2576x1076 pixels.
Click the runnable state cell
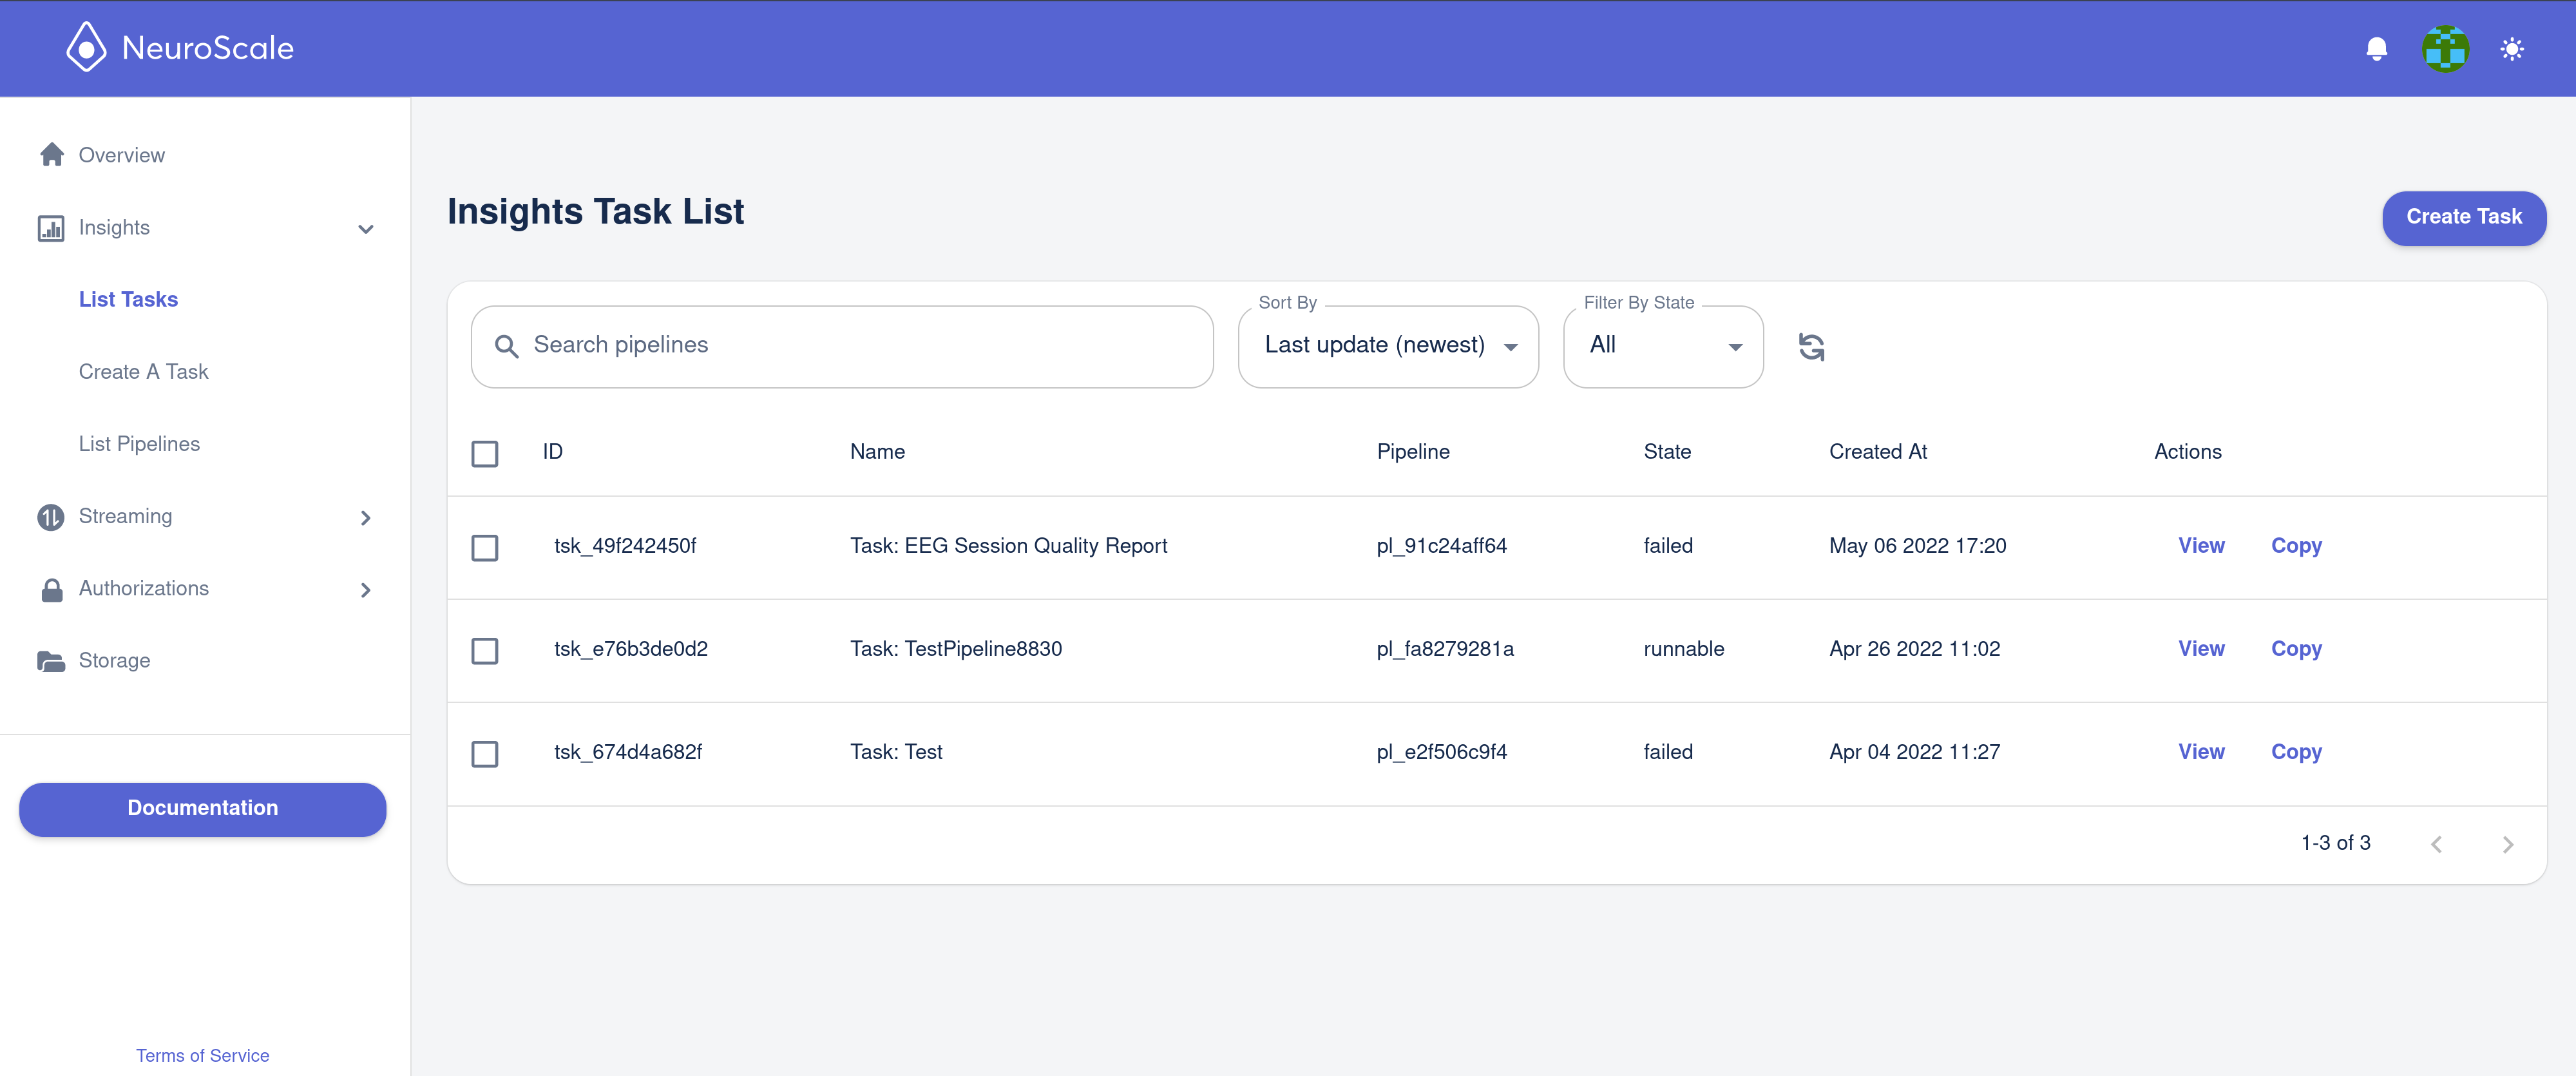pos(1684,648)
